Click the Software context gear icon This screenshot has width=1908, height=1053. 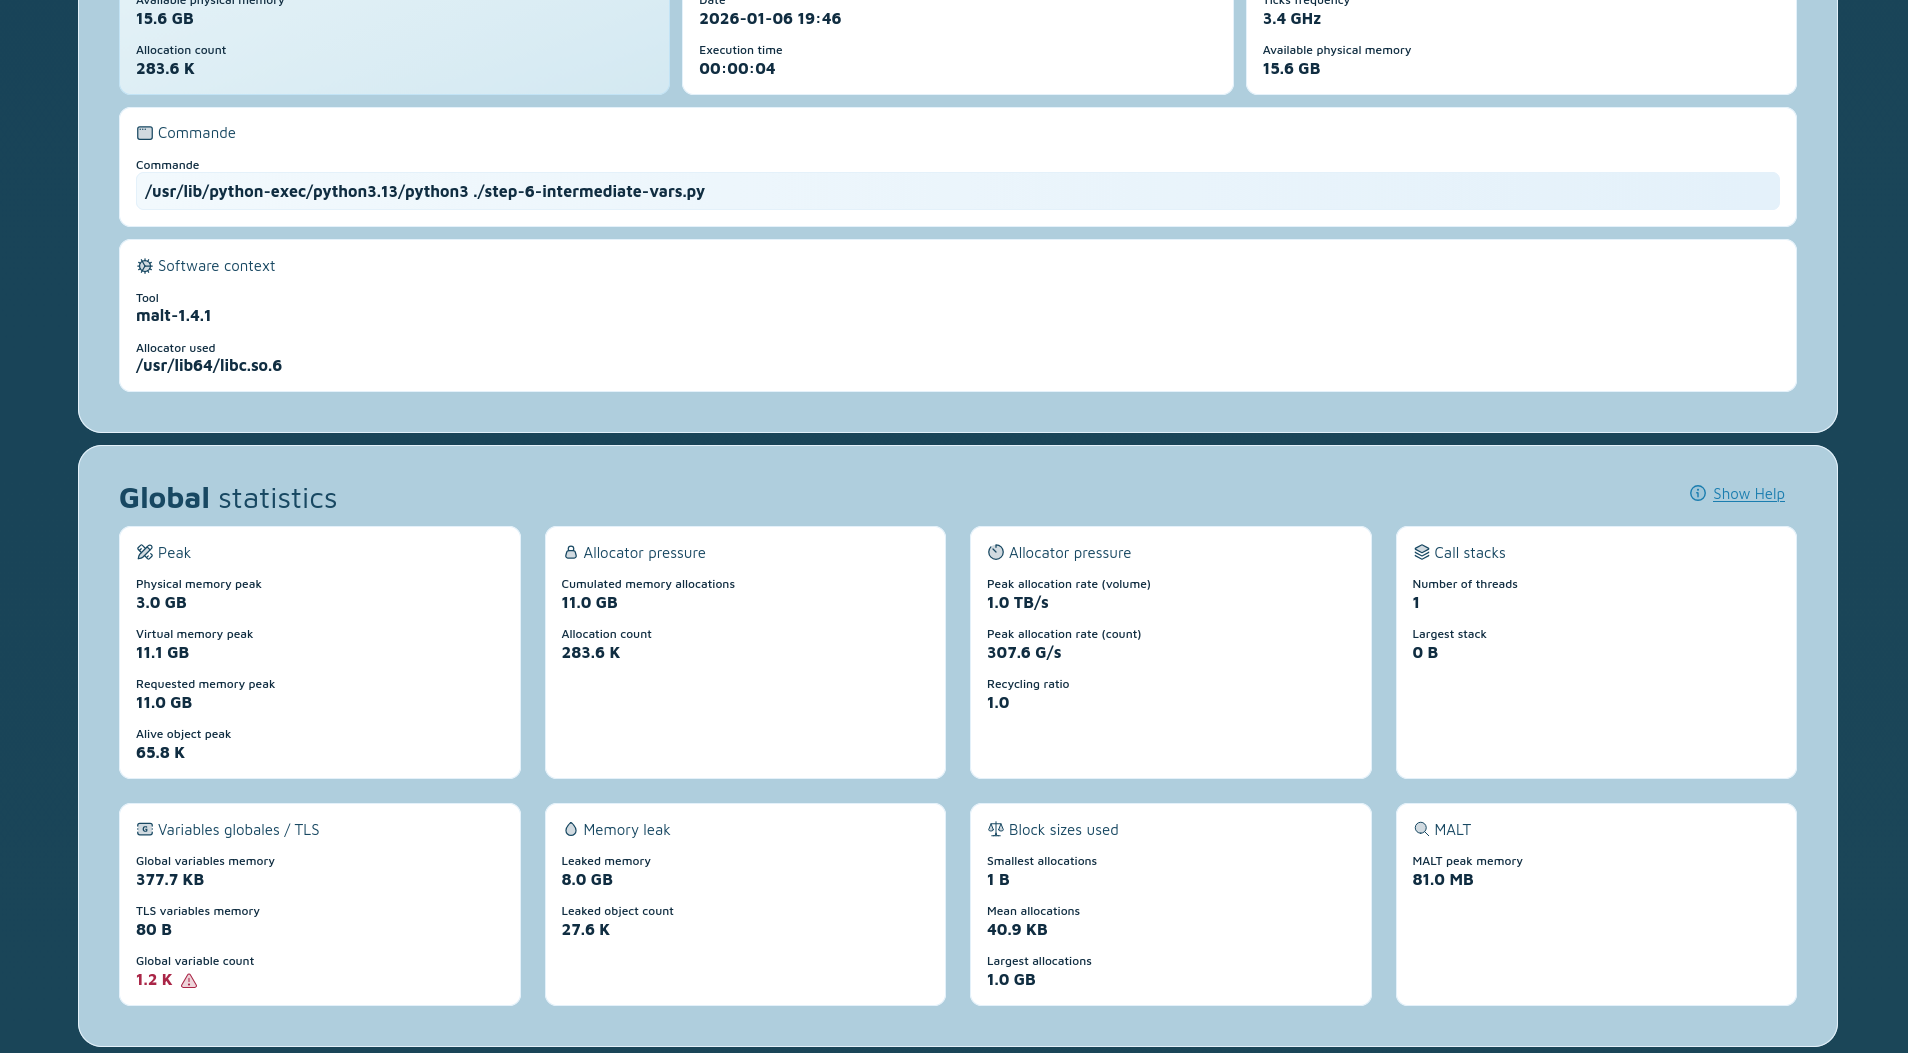(x=145, y=266)
